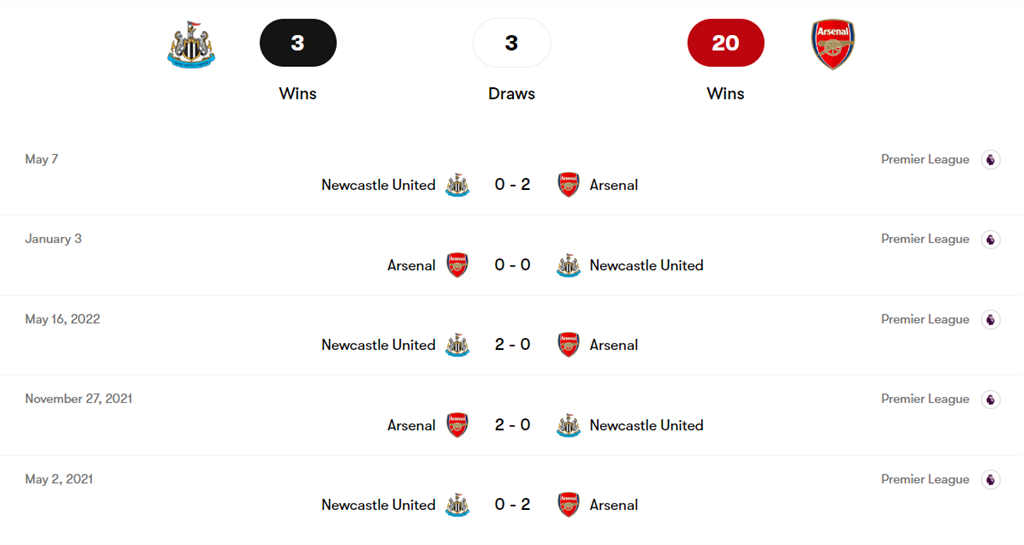Open the May 16, 2022 score 2 - 0
Image resolution: width=1024 pixels, height=545 pixels.
click(512, 345)
